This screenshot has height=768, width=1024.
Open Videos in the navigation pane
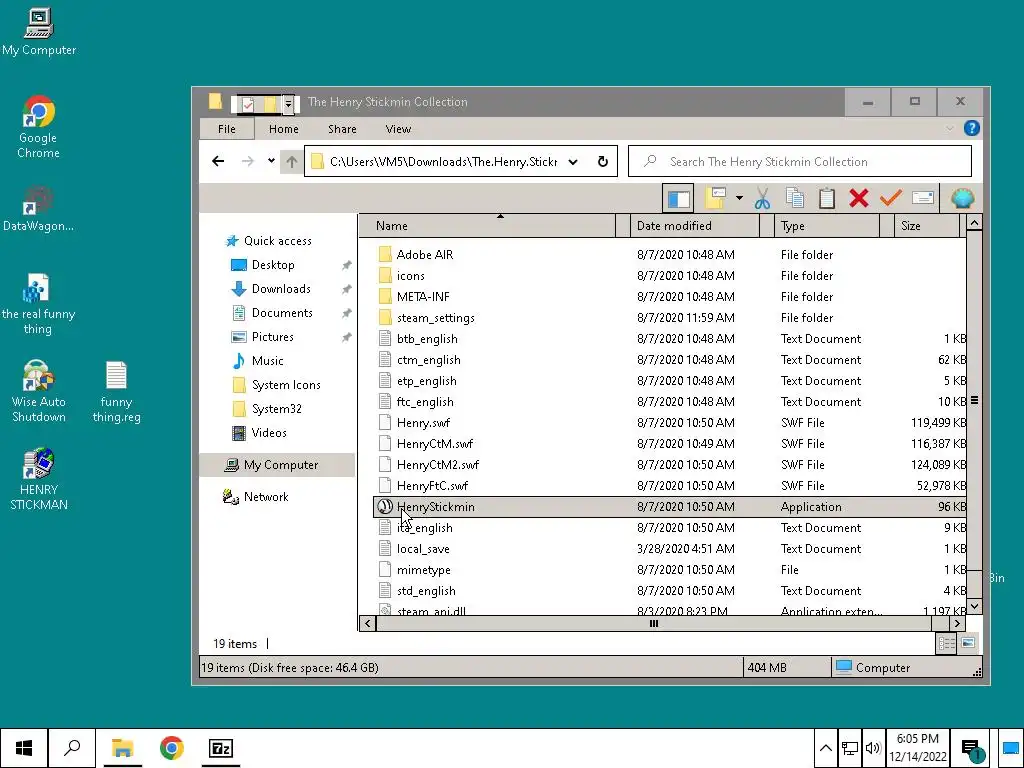269,432
